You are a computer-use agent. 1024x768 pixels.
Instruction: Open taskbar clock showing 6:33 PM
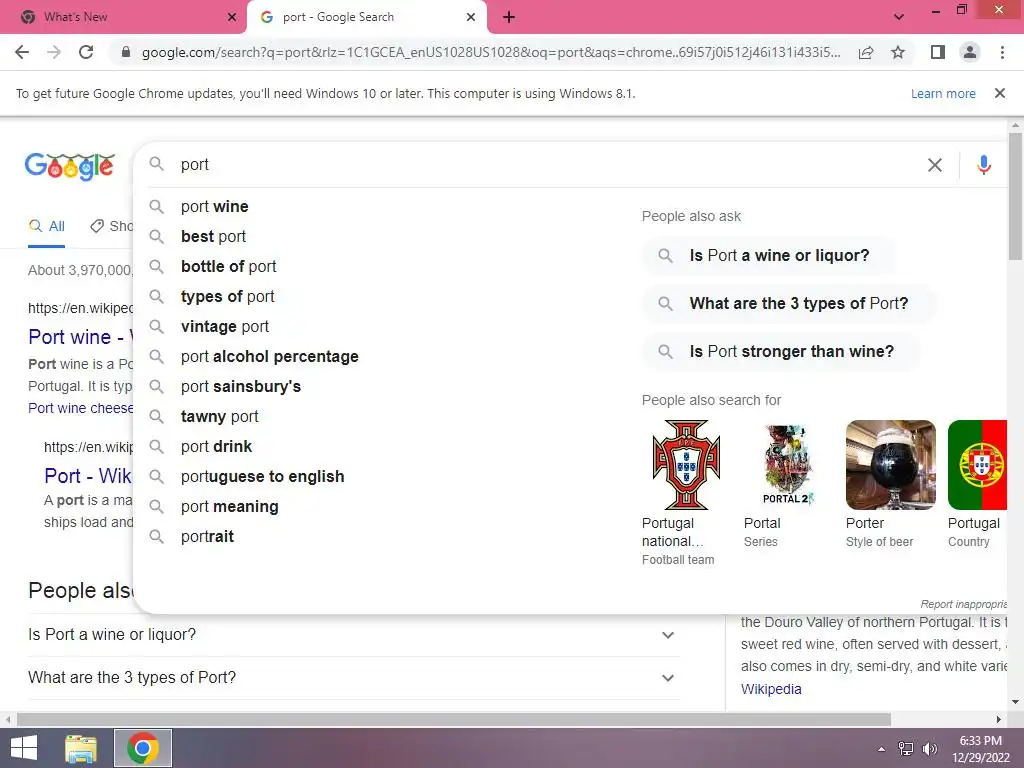pos(980,749)
